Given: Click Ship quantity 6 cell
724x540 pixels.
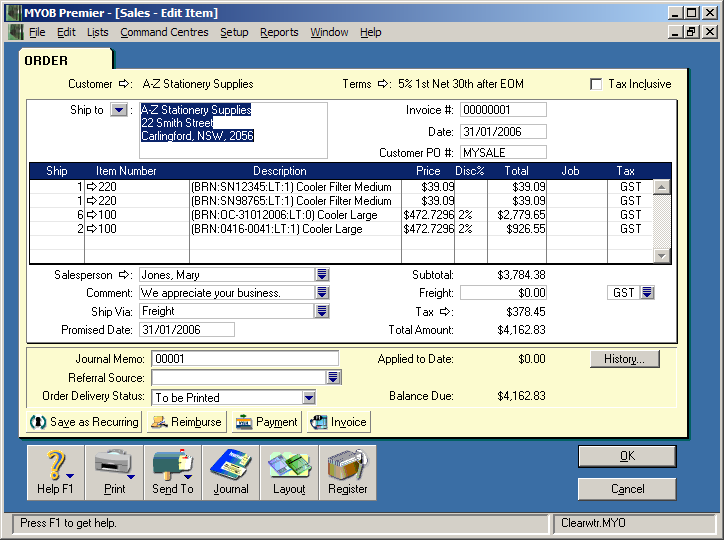Looking at the screenshot, I should pos(57,215).
